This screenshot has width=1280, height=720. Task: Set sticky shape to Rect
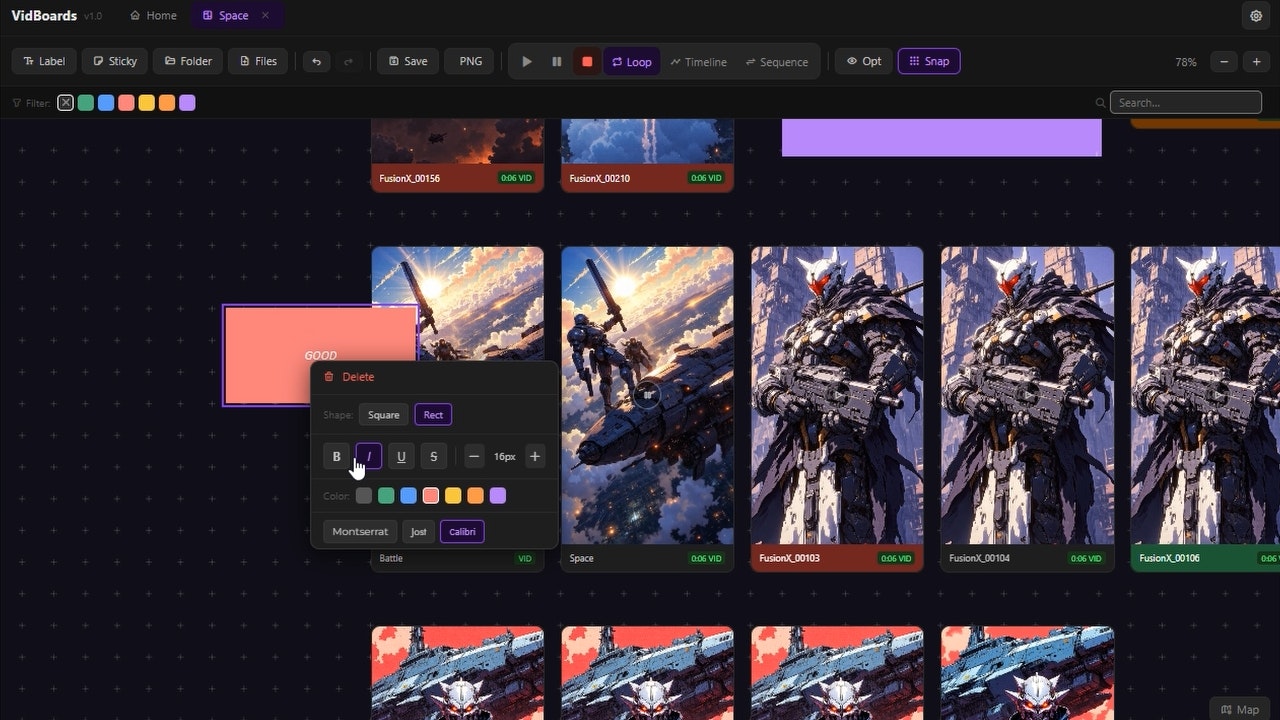pos(433,415)
